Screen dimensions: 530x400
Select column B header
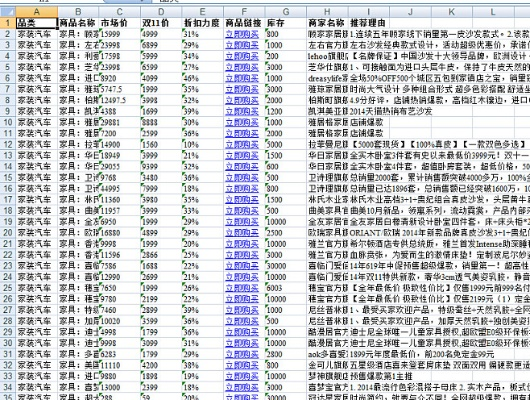pyautogui.click(x=78, y=12)
